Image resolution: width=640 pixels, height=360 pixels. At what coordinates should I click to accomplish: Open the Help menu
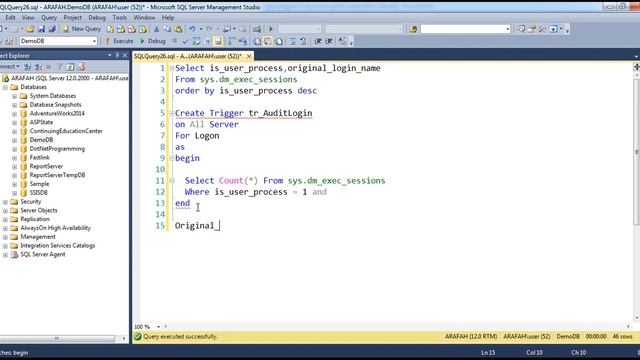point(168,18)
